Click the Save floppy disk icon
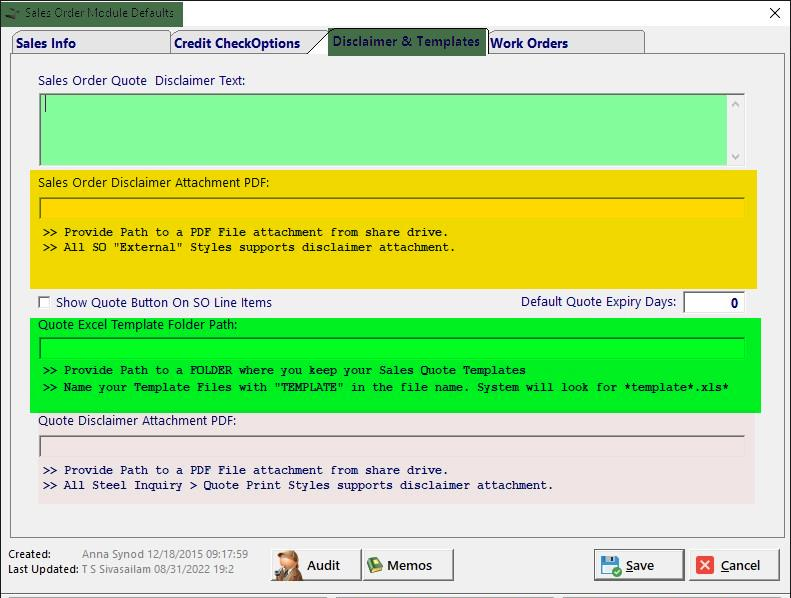The height and width of the screenshot is (598, 791). (611, 566)
